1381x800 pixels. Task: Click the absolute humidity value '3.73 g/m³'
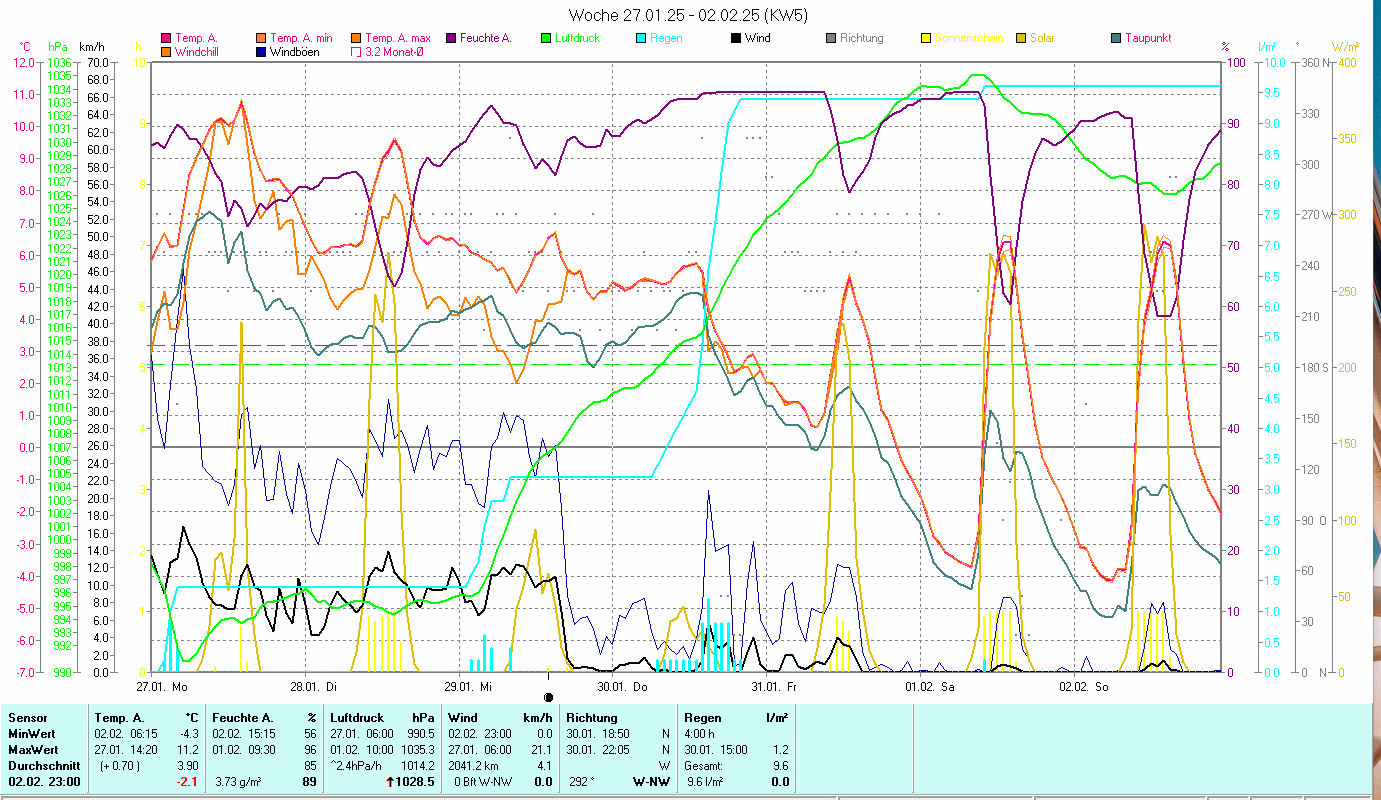click(239, 782)
